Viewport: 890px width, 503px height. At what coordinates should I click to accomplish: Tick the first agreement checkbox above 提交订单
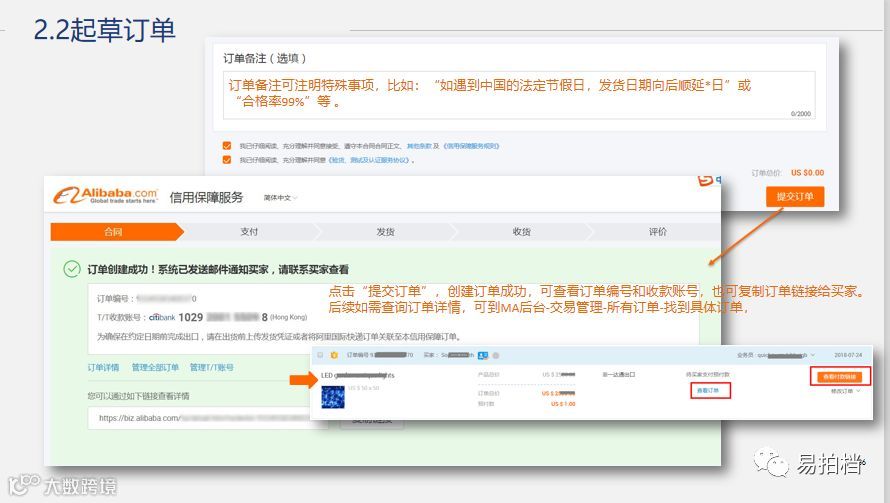[x=227, y=146]
